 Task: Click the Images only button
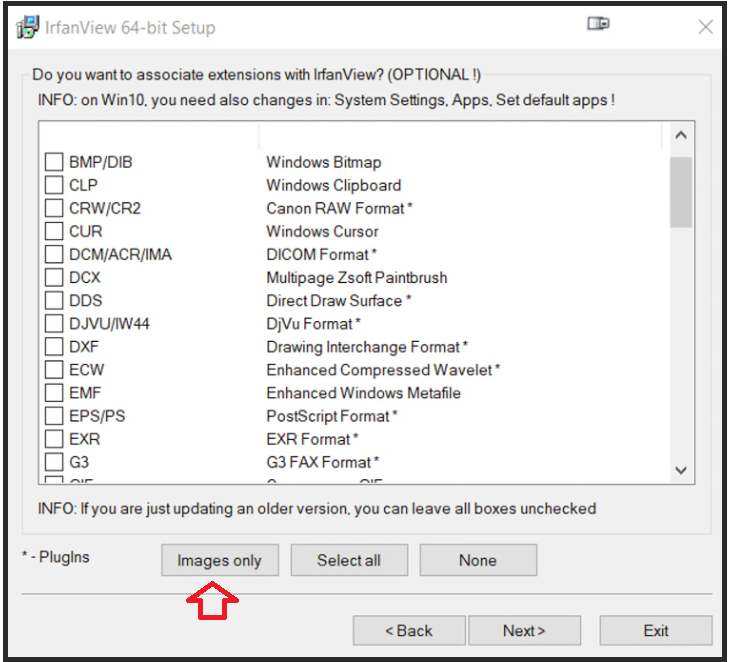pos(219,560)
